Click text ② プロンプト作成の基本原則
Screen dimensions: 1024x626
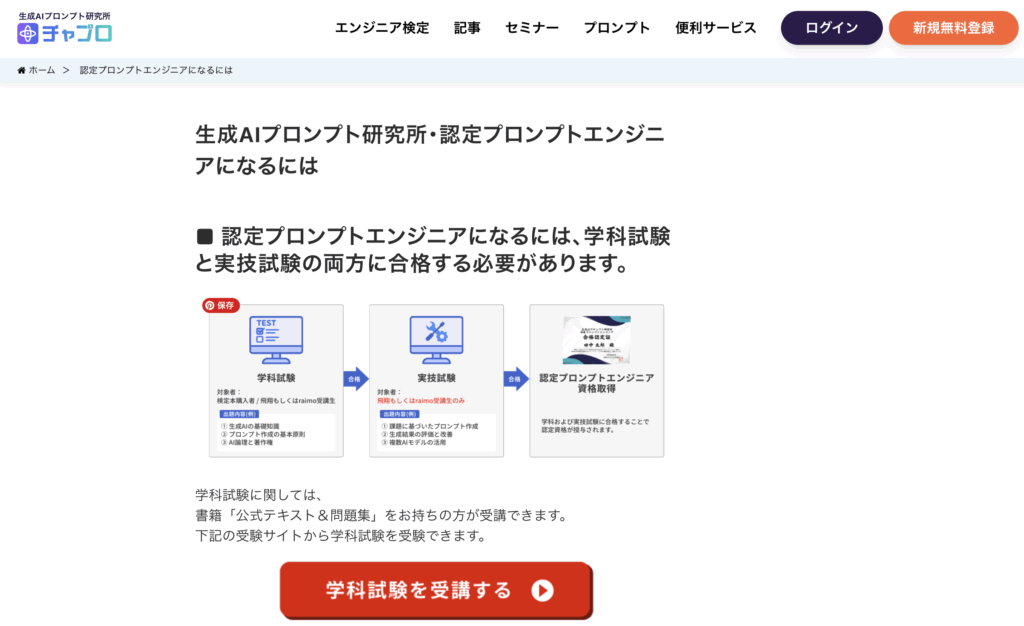(263, 434)
